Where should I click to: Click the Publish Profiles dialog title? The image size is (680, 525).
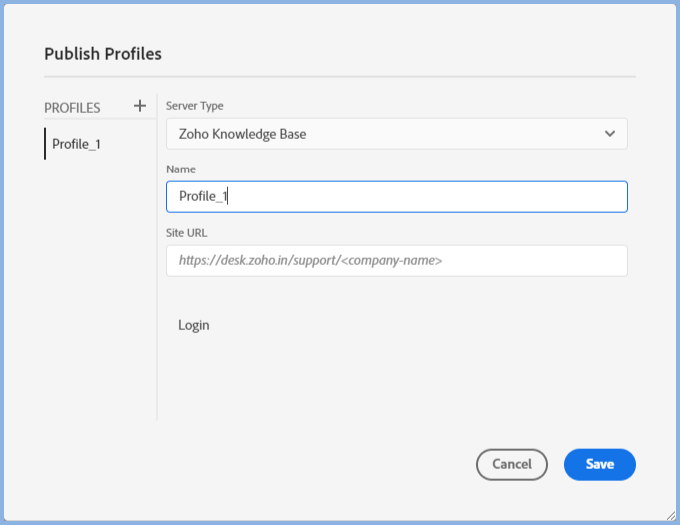(103, 53)
